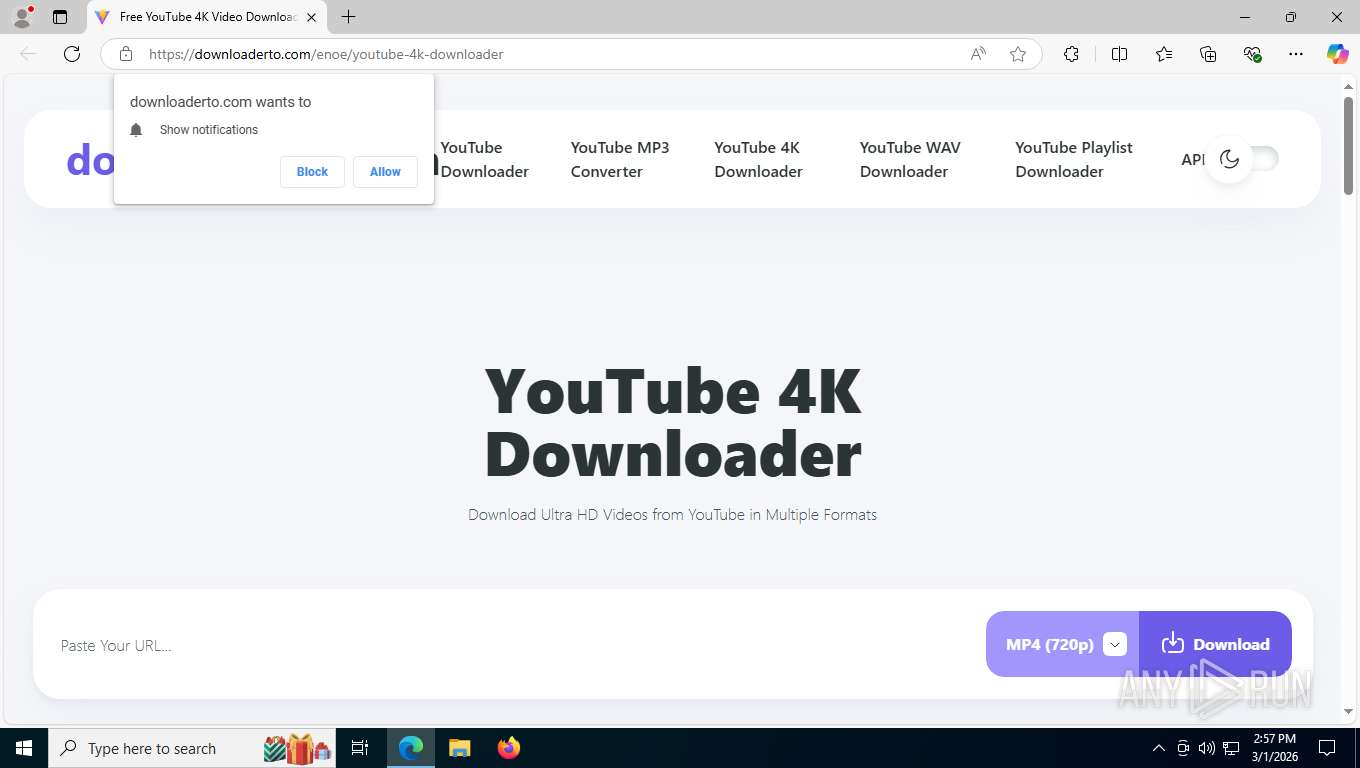Add this page to favorites star
1360x768 pixels.
tap(1018, 54)
